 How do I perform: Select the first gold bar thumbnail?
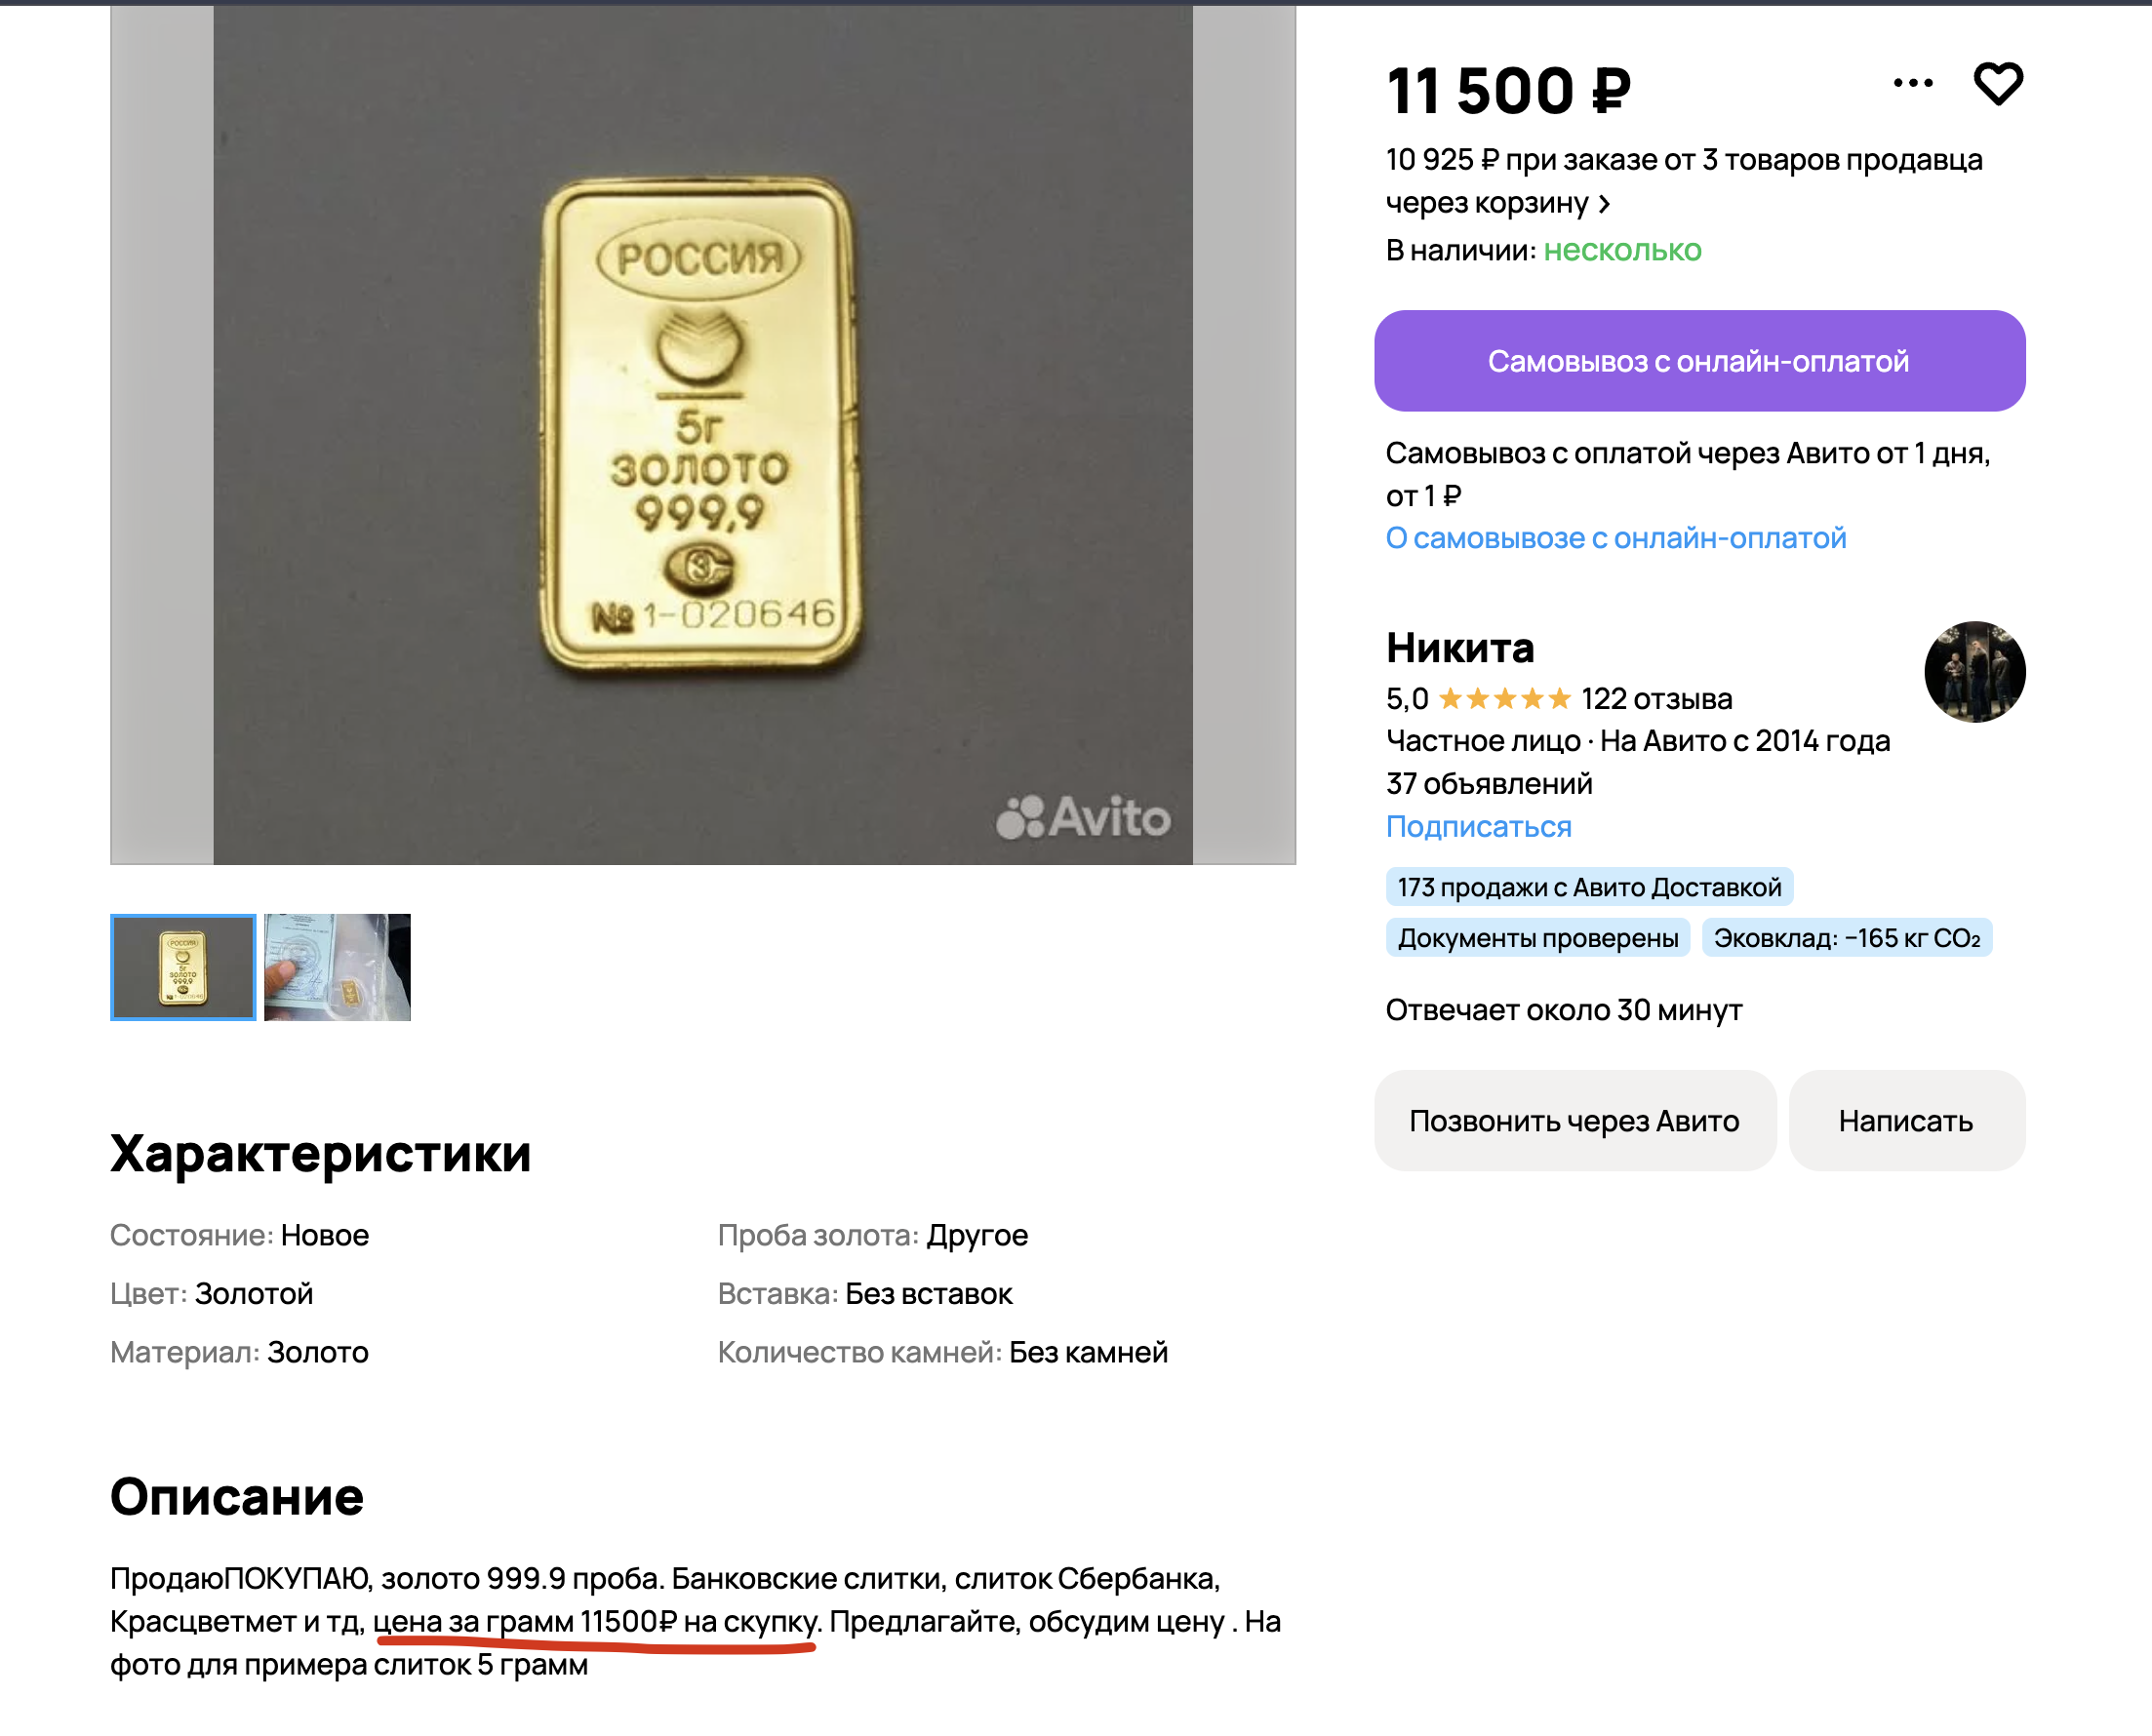point(183,967)
